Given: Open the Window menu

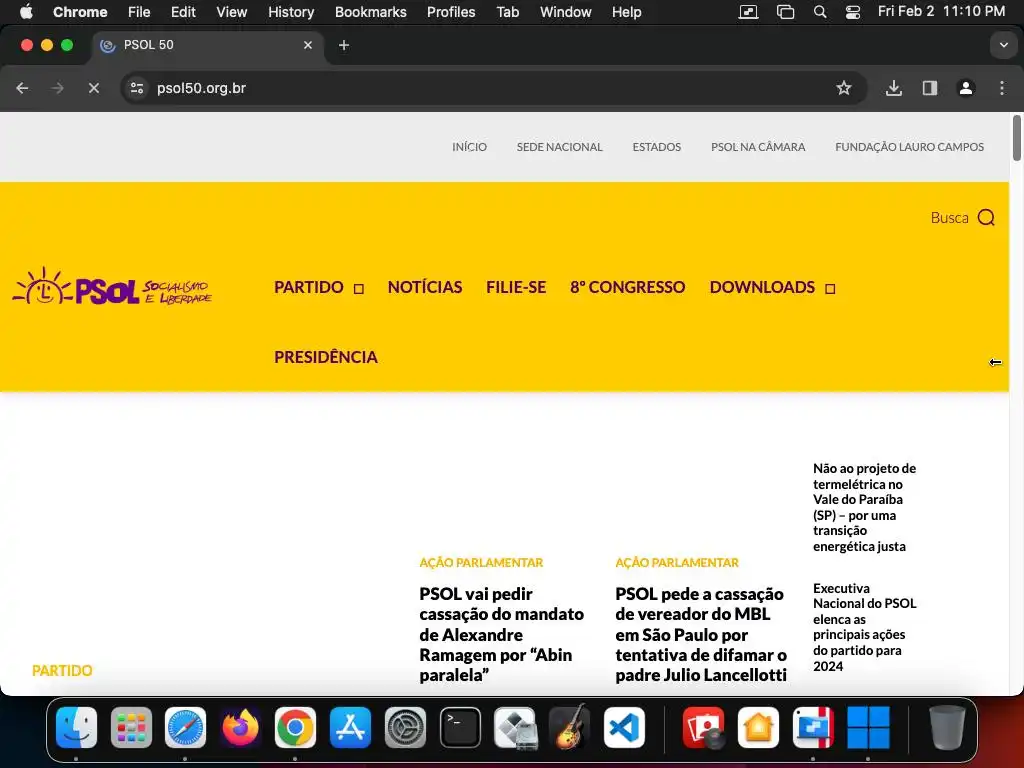Looking at the screenshot, I should tap(566, 12).
